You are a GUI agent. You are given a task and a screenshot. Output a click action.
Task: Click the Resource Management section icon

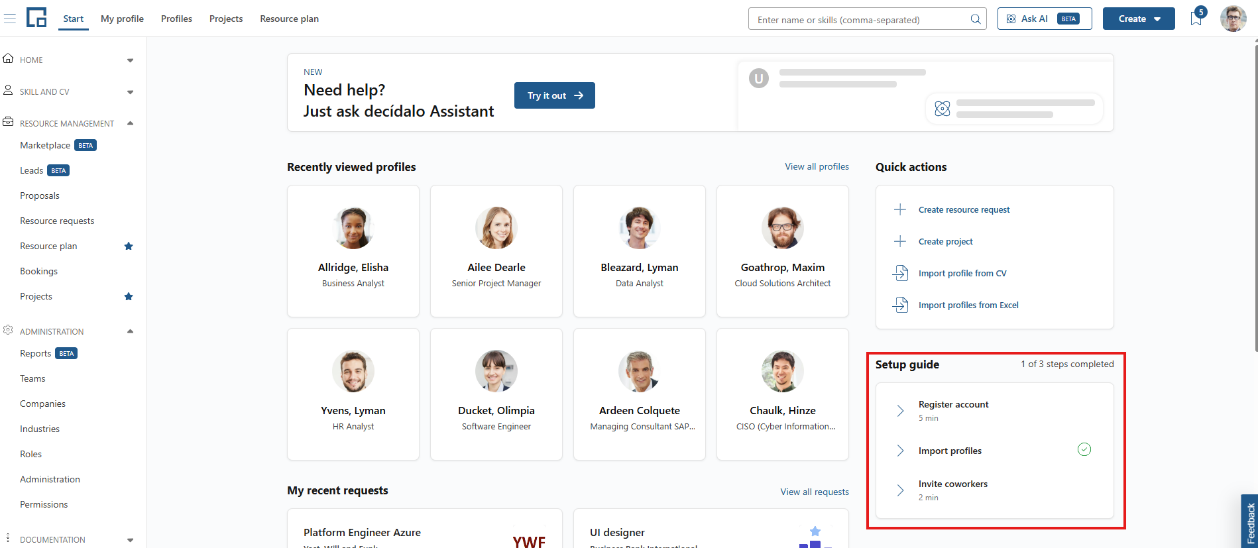[x=9, y=123]
